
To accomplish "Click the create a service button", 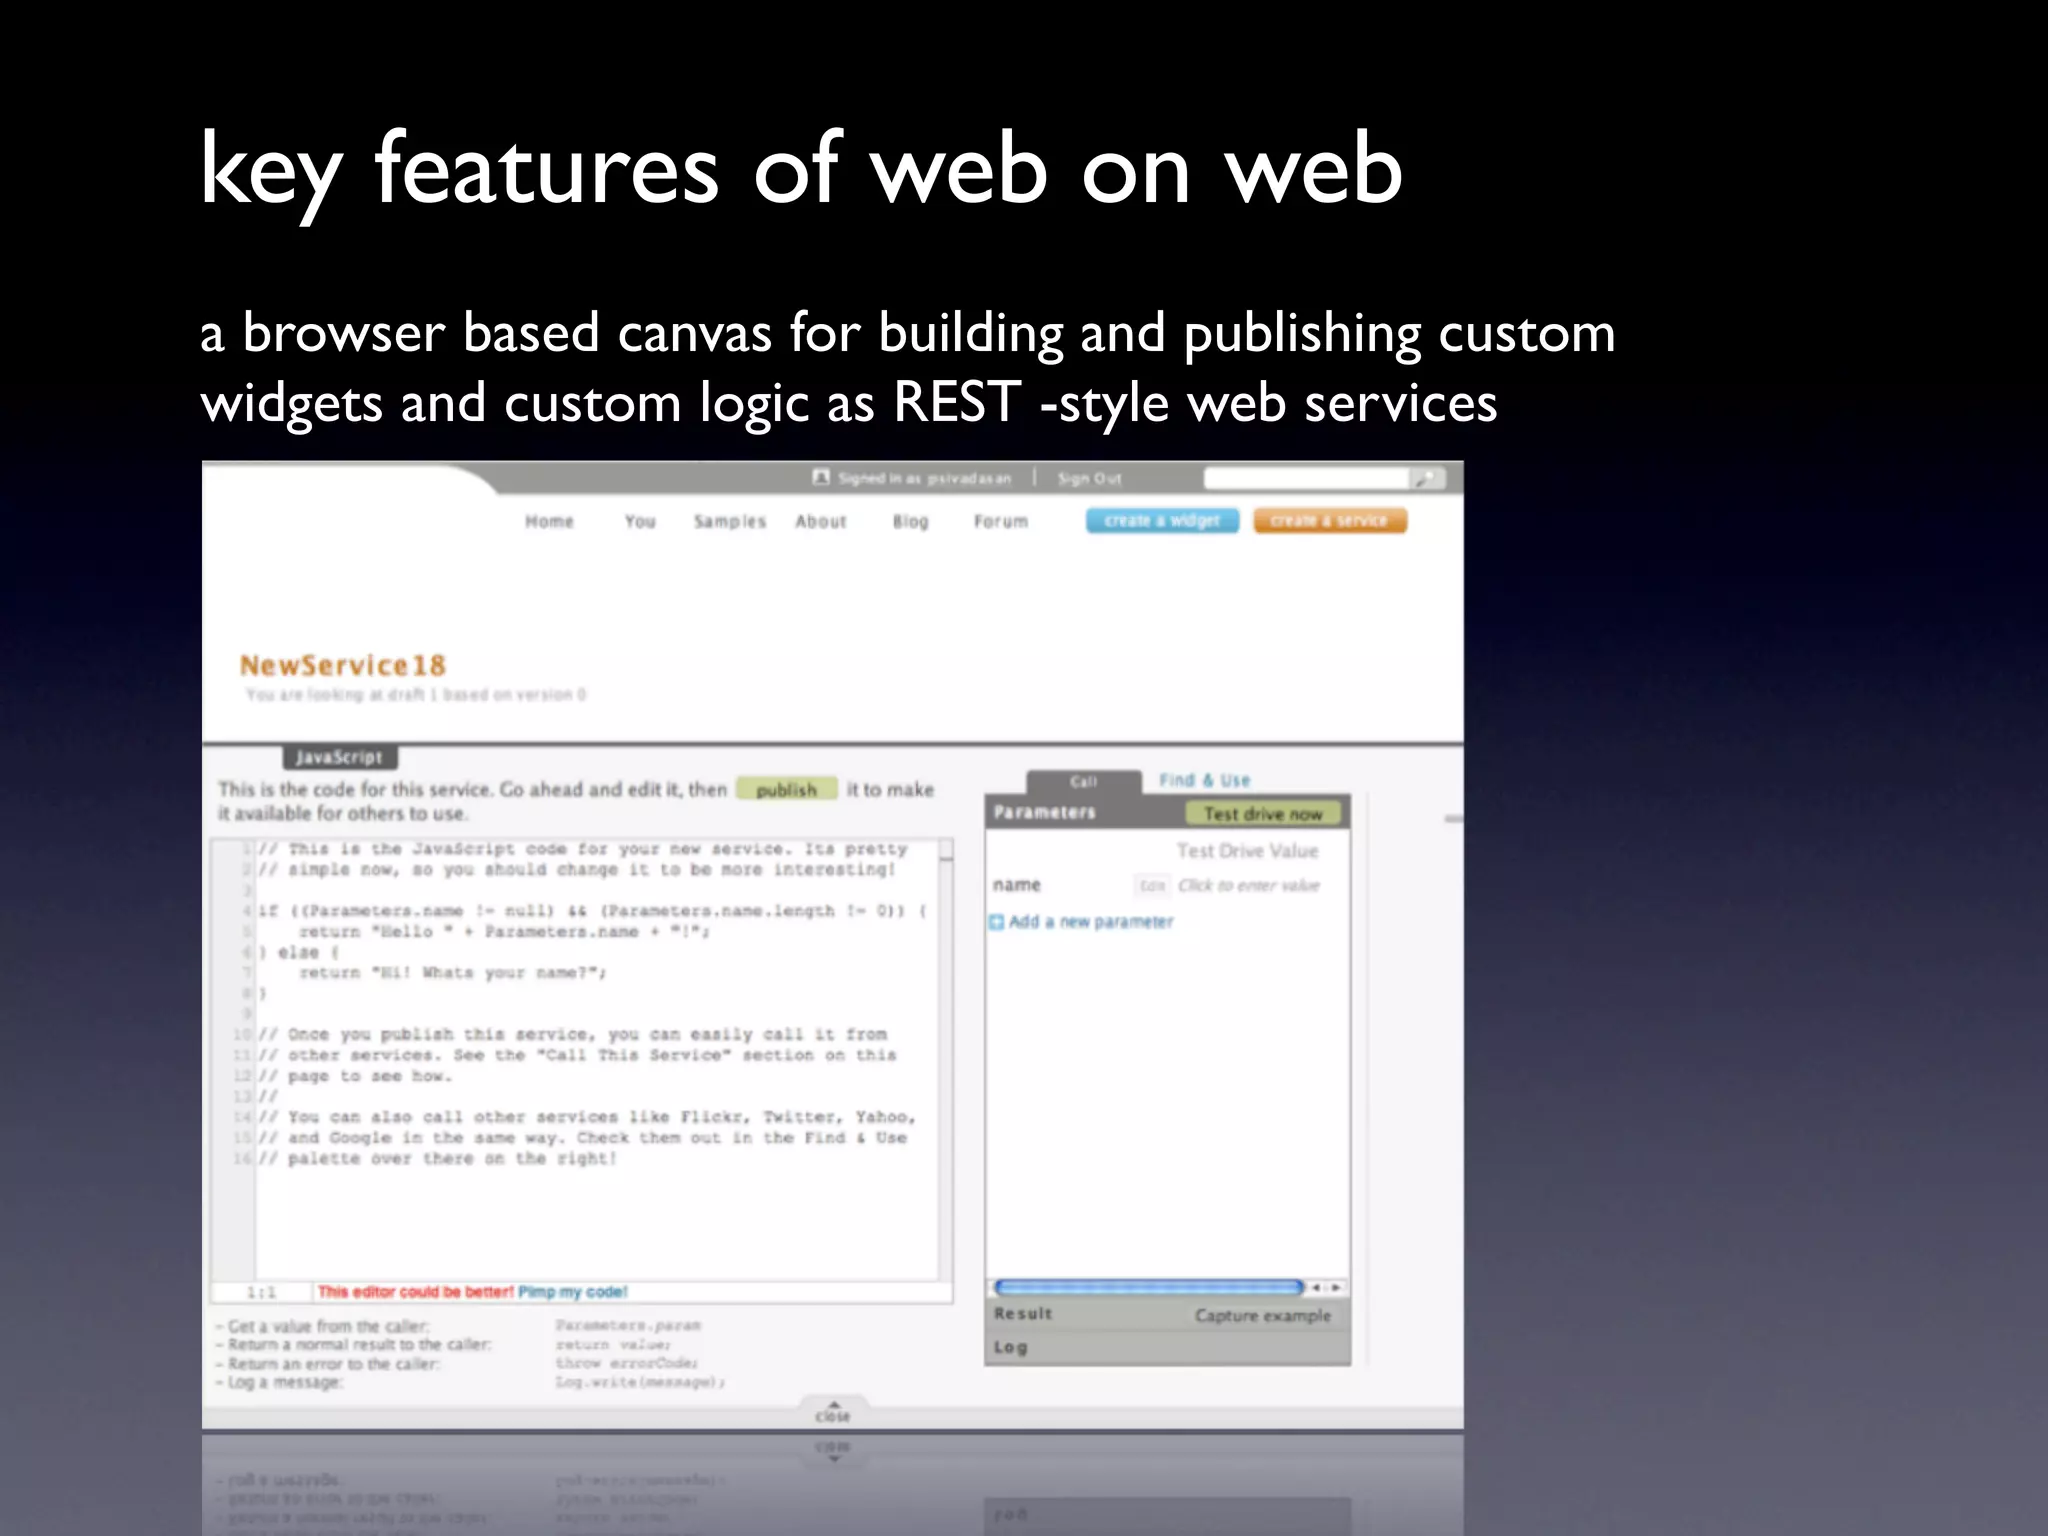I will coord(1330,521).
